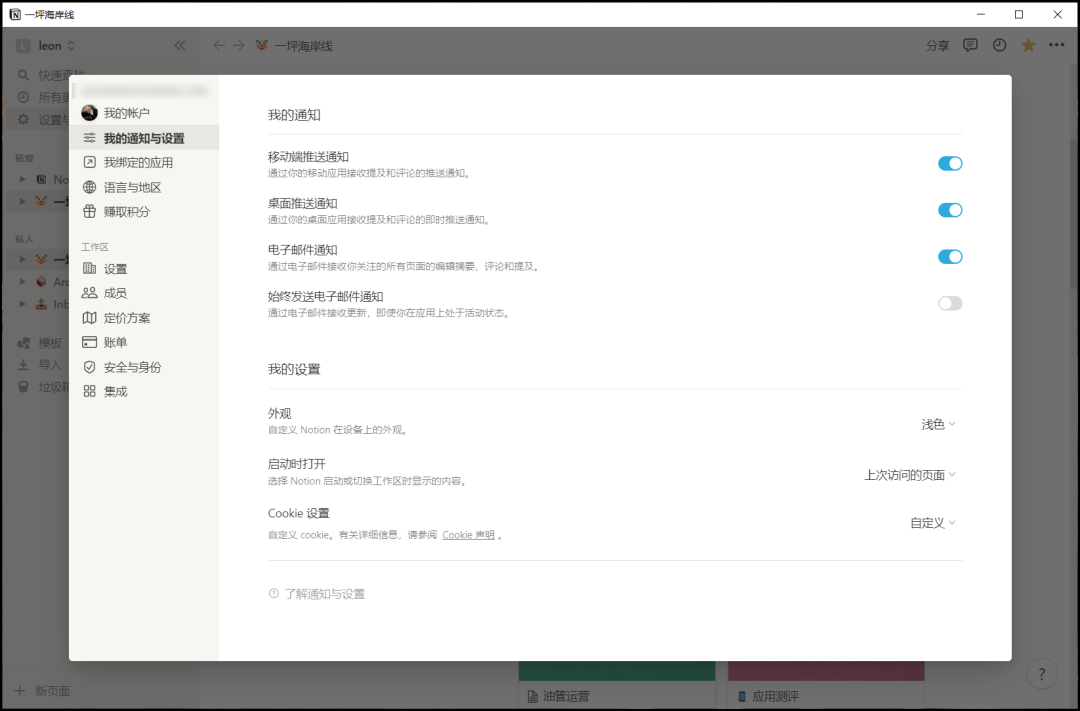
Task: Enable 始终发送电子邮件通知 switch
Action: [950, 303]
